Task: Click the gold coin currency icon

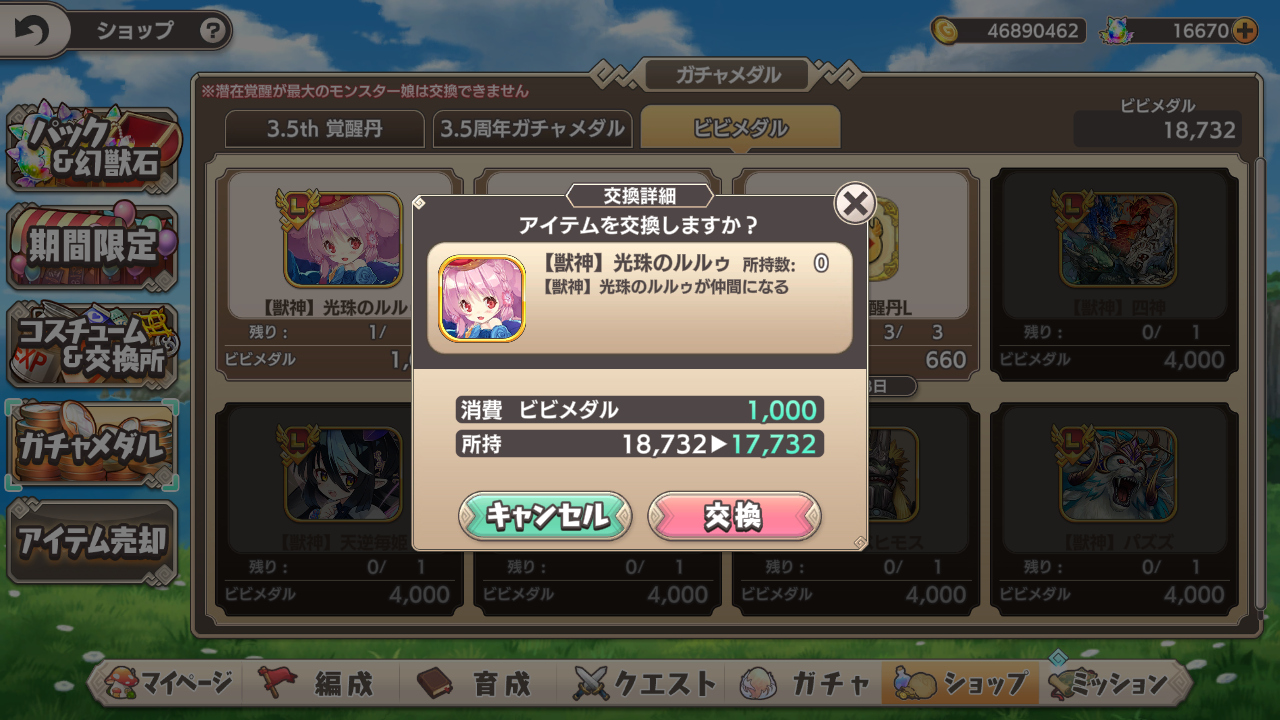Action: click(944, 31)
